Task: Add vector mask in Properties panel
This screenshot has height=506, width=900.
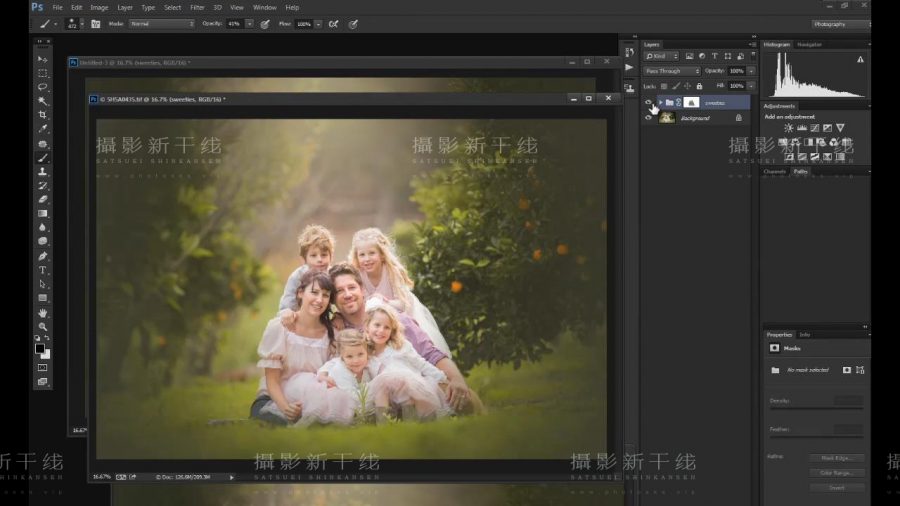Action: [x=860, y=370]
